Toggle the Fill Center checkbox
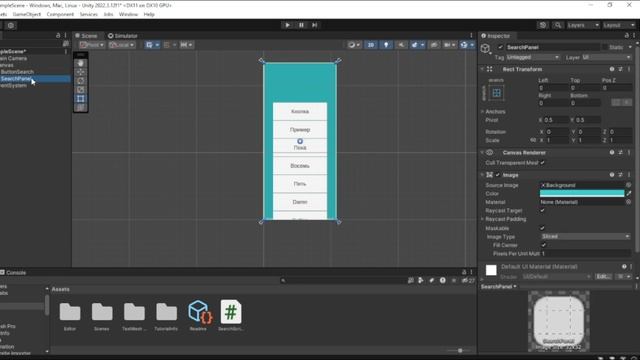Viewport: 640px width, 360px height. pos(543,245)
